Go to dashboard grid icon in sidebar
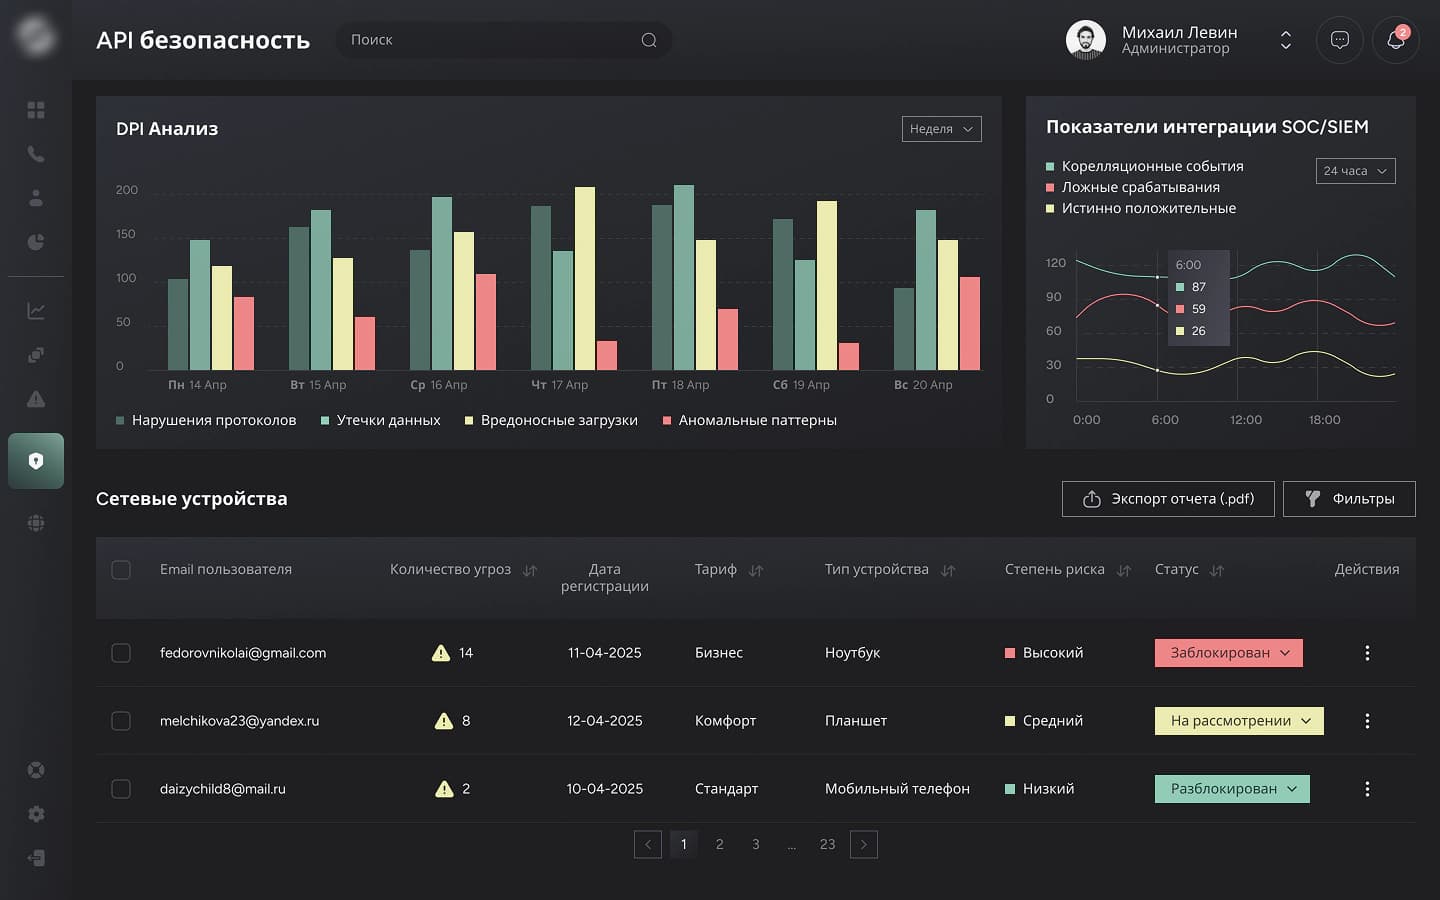 [36, 110]
